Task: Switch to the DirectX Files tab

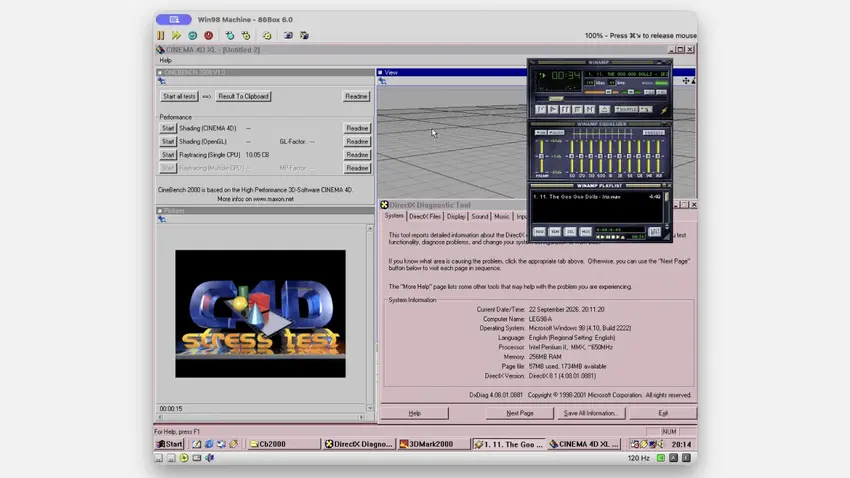Action: coord(424,216)
